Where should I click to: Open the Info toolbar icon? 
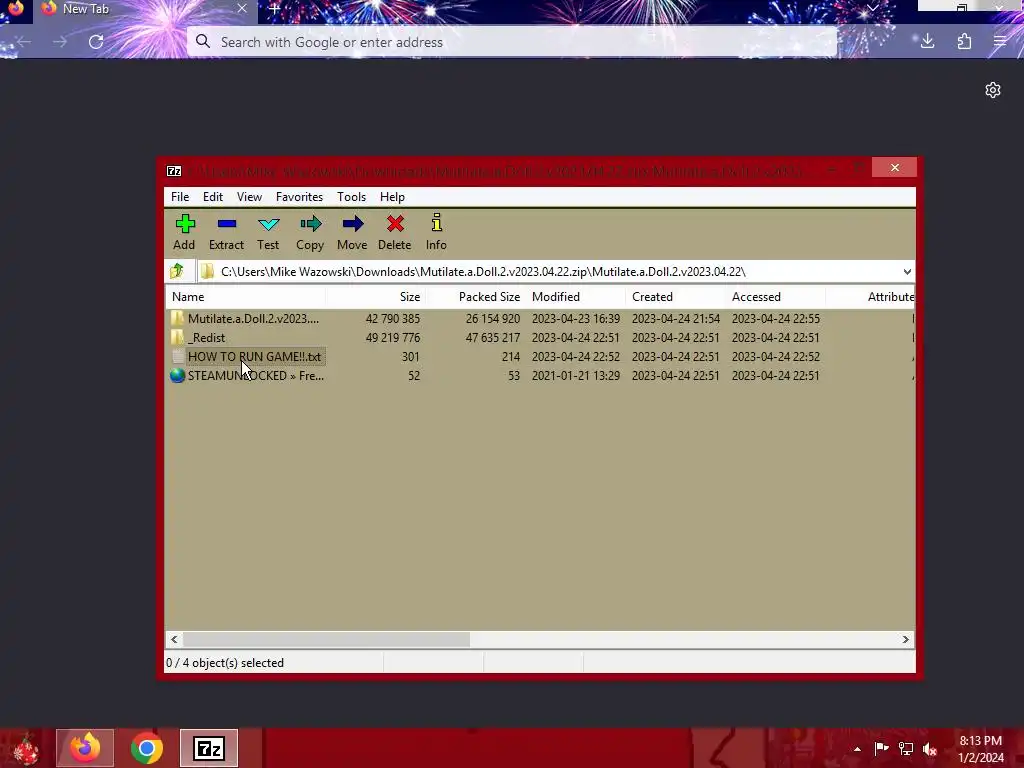coord(436,223)
